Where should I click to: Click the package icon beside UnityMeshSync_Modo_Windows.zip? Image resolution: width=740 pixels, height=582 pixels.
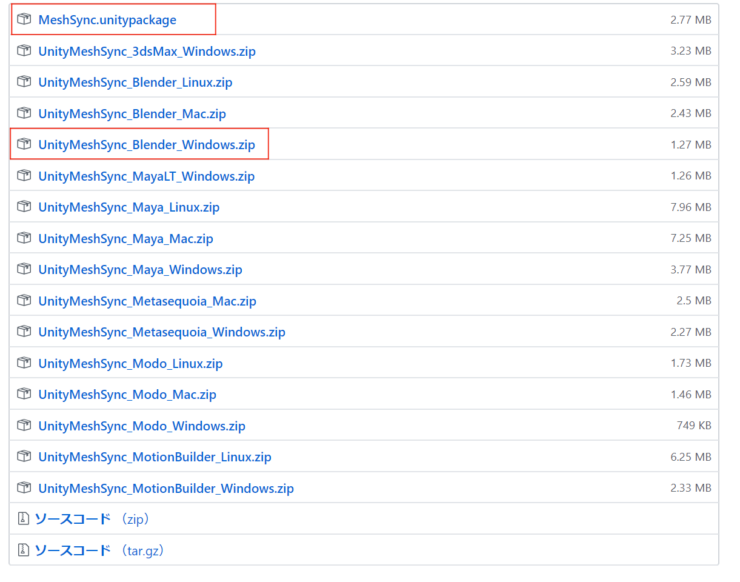(x=24, y=426)
